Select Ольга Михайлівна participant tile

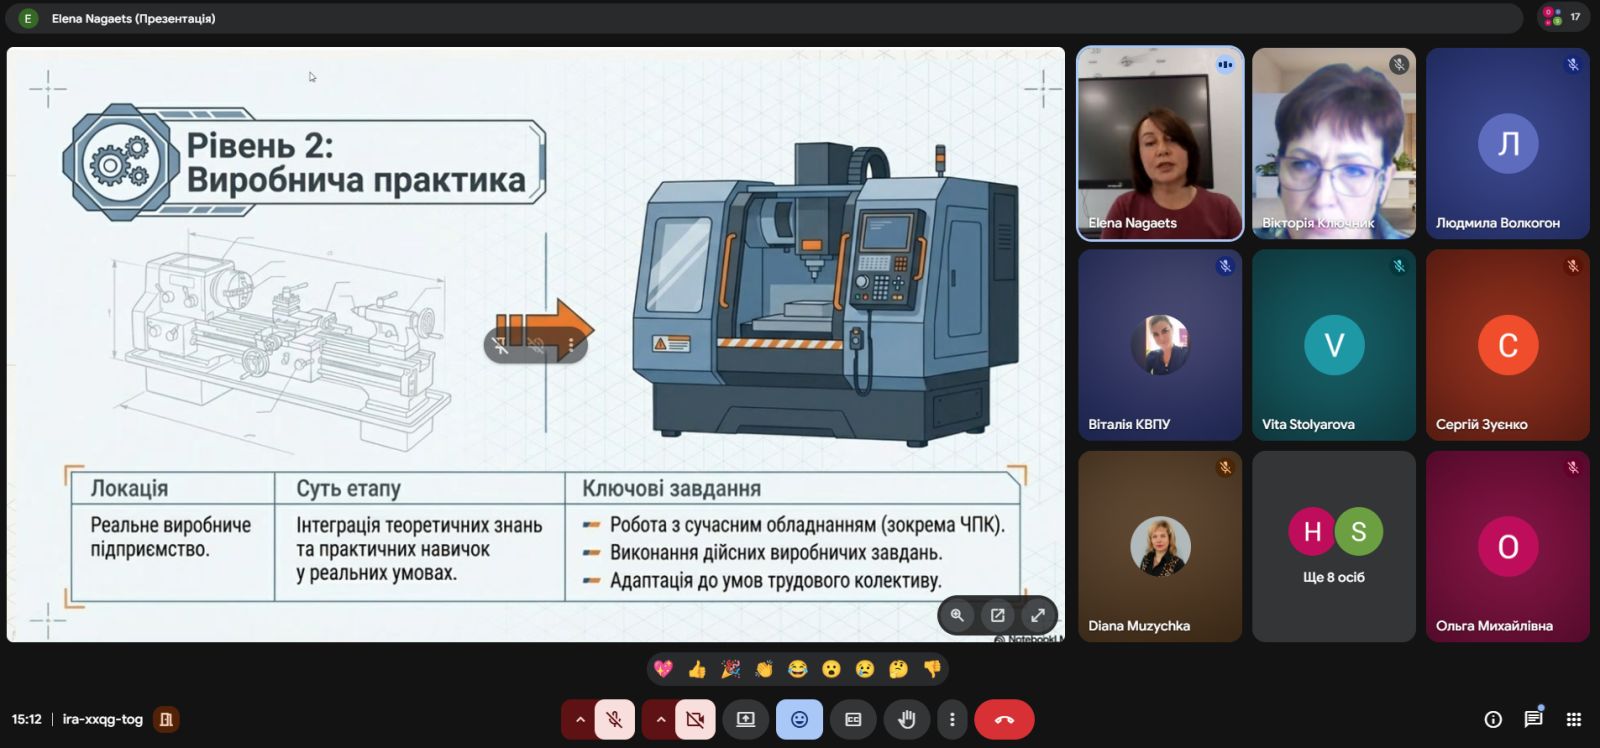[1508, 546]
